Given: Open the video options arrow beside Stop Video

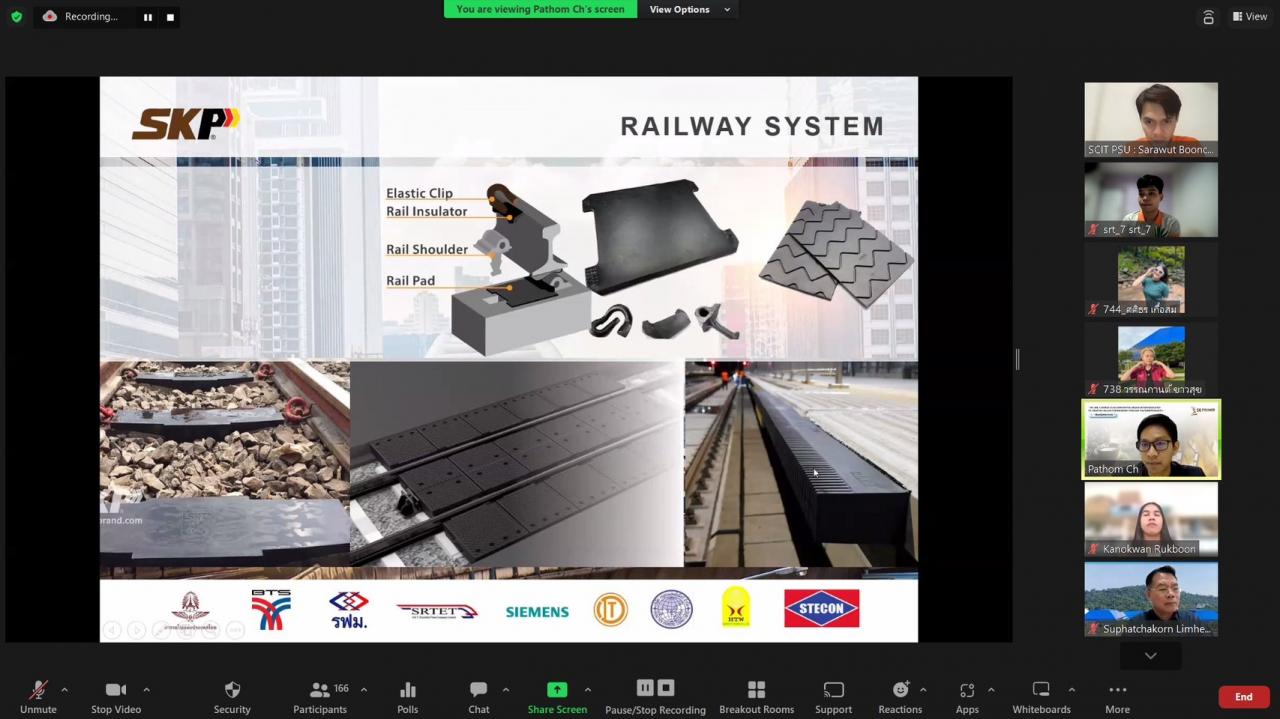Looking at the screenshot, I should tap(146, 690).
